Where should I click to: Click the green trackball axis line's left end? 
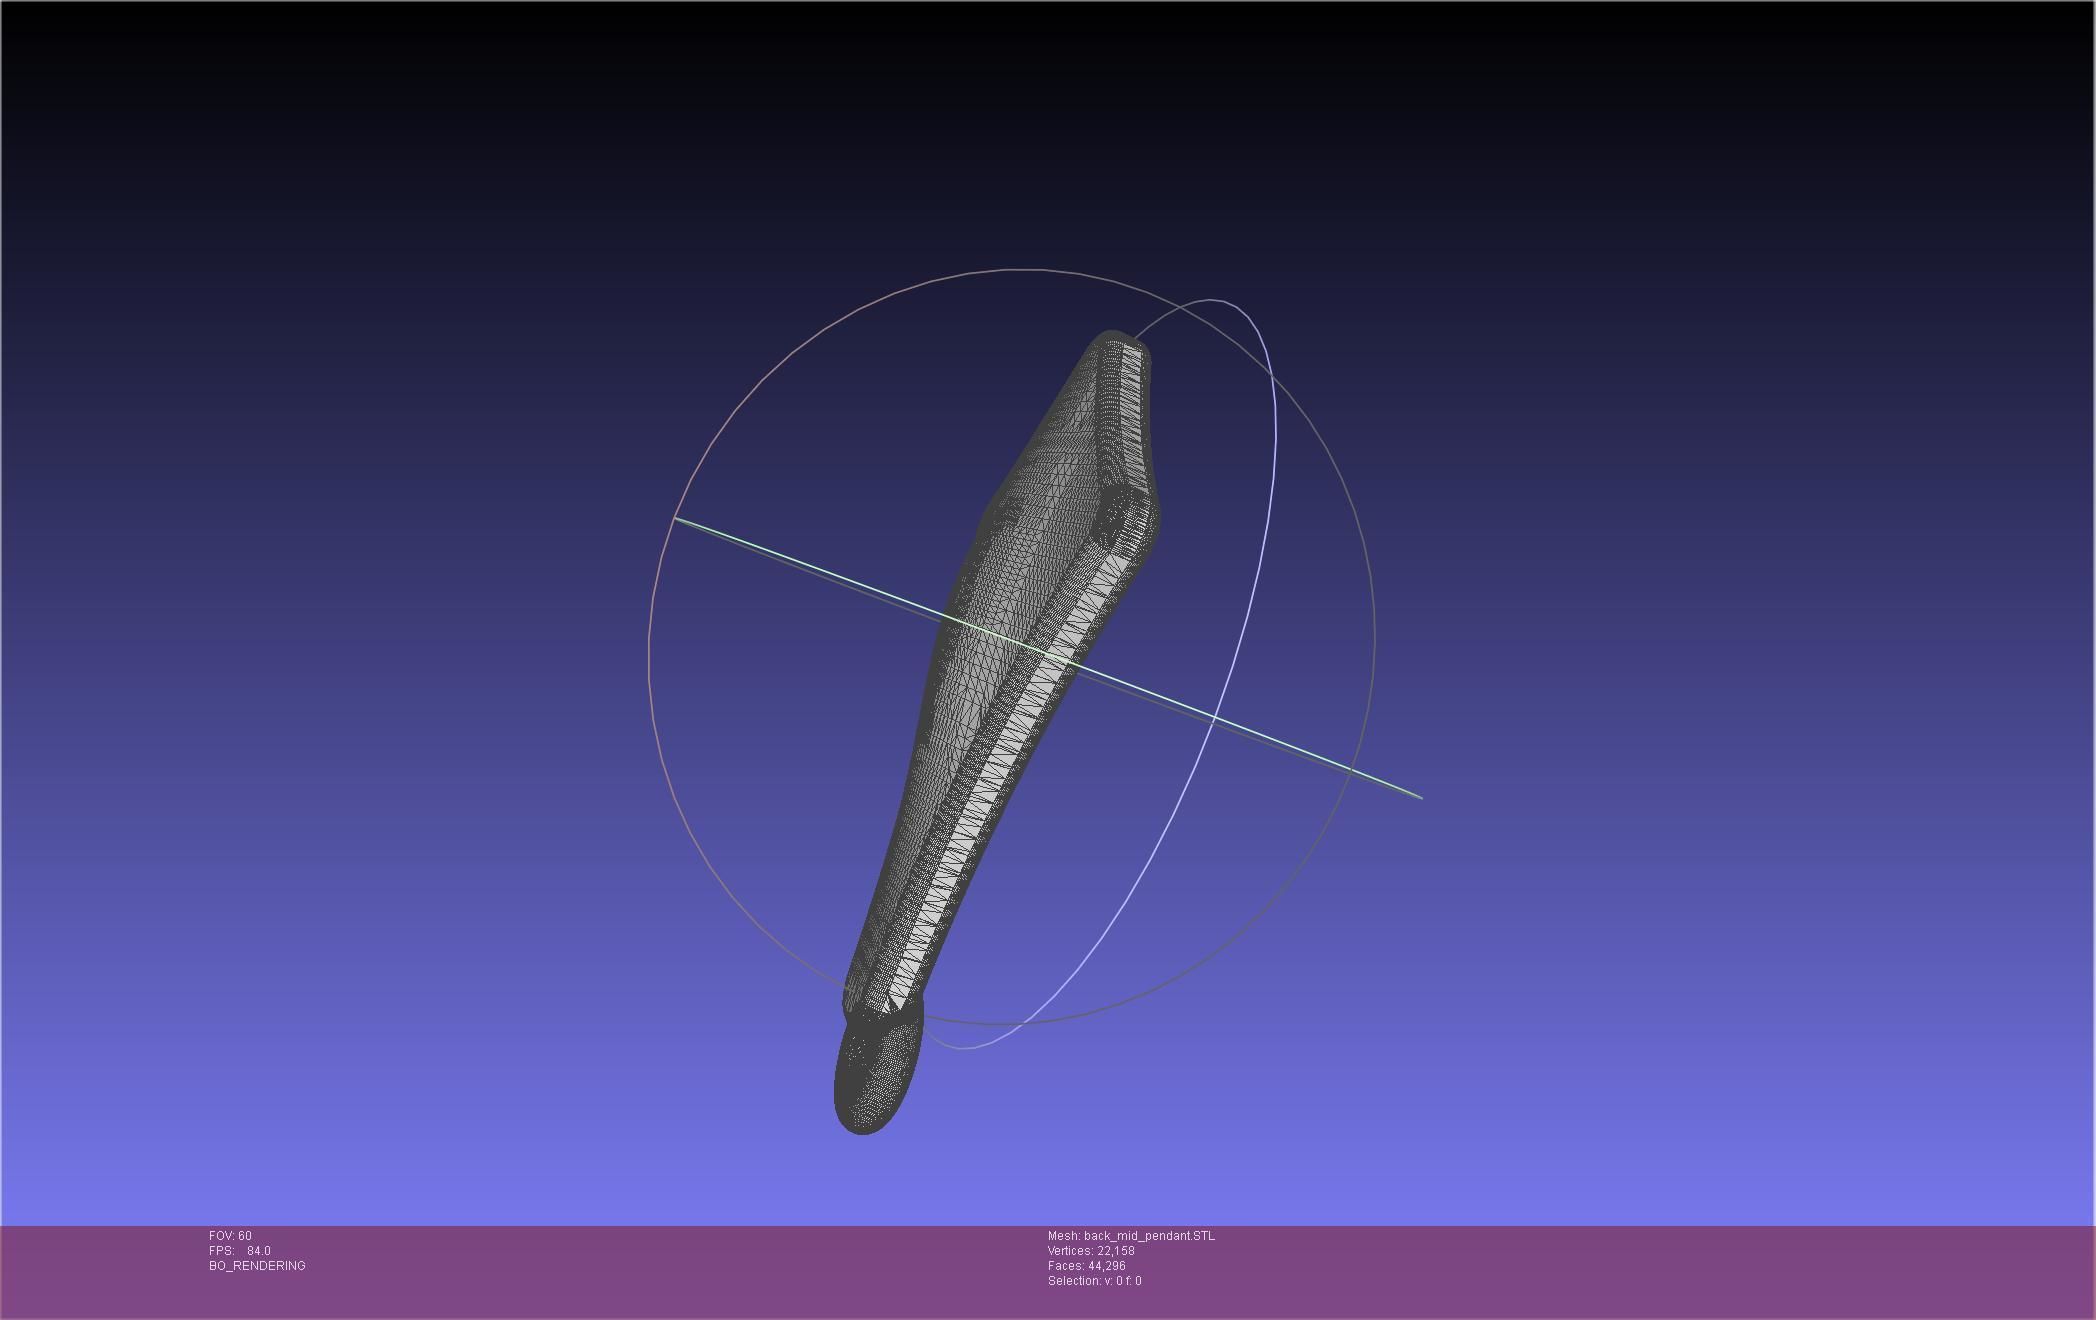[x=678, y=519]
